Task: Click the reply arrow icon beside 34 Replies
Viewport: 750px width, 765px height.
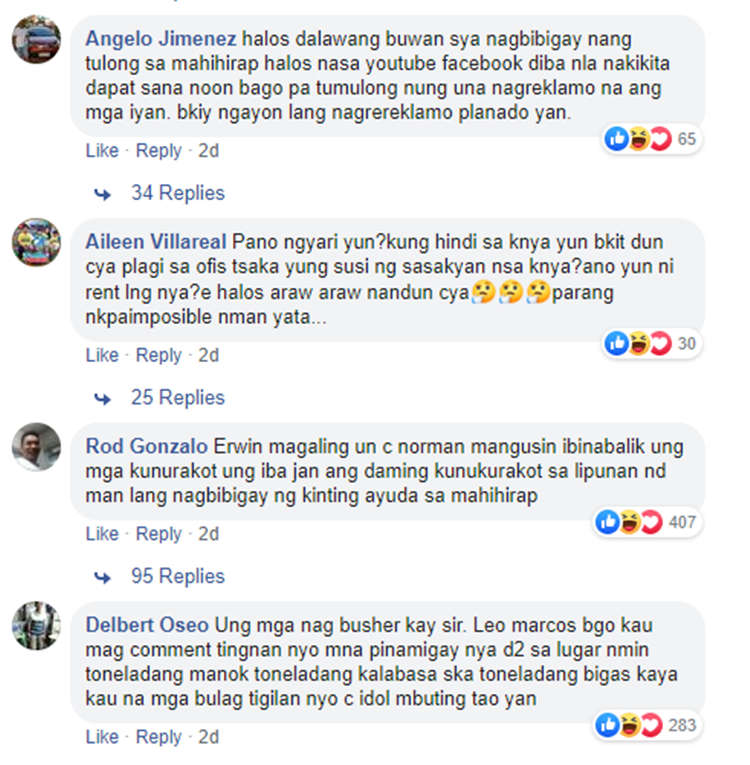Action: 102,194
